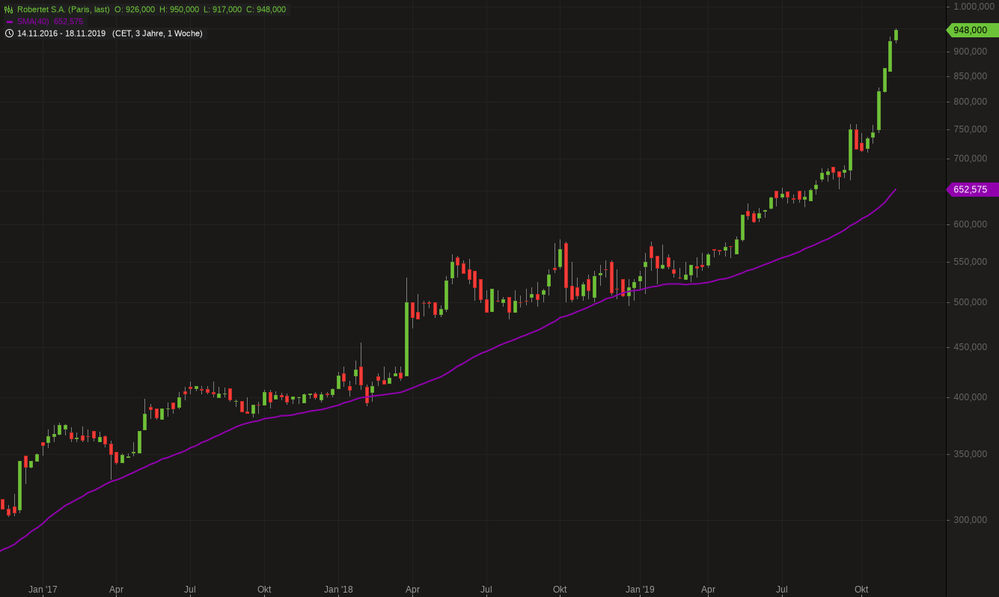Click the purple 652,575 SMA value tag

(969, 189)
